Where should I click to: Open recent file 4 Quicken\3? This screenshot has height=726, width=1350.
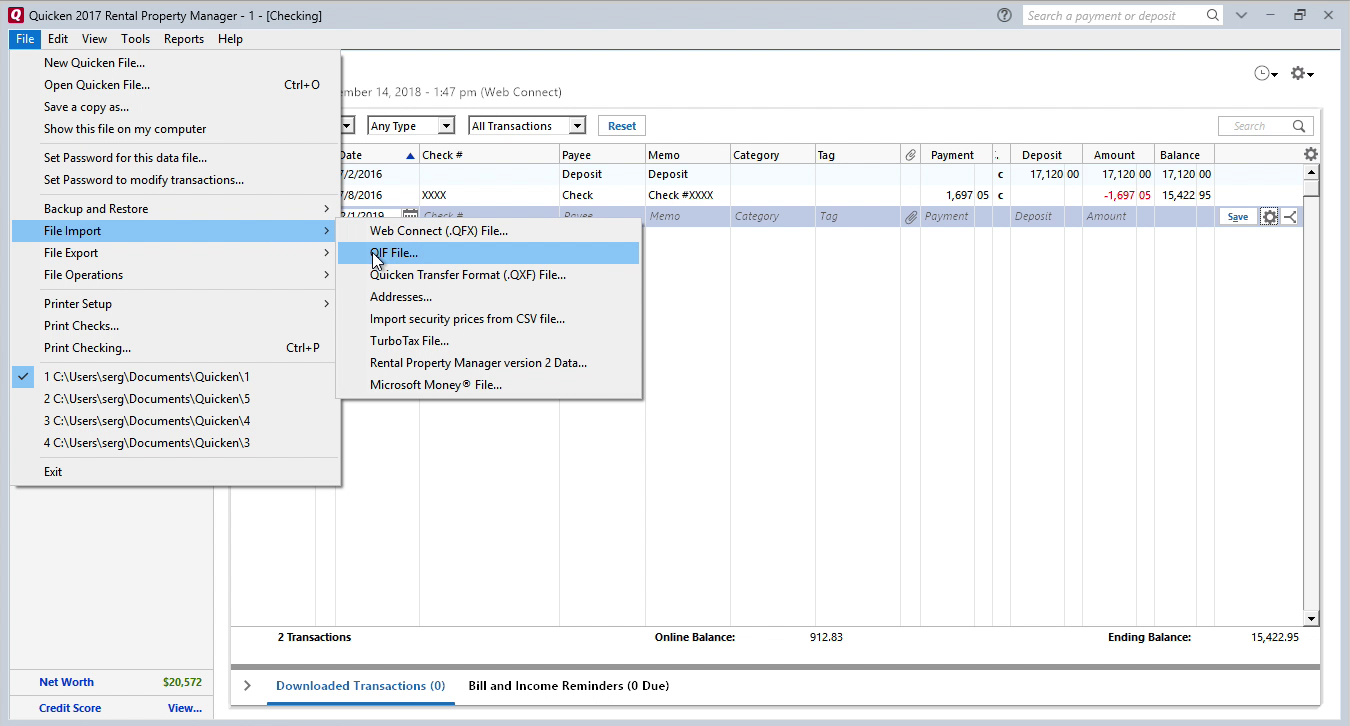click(x=176, y=443)
